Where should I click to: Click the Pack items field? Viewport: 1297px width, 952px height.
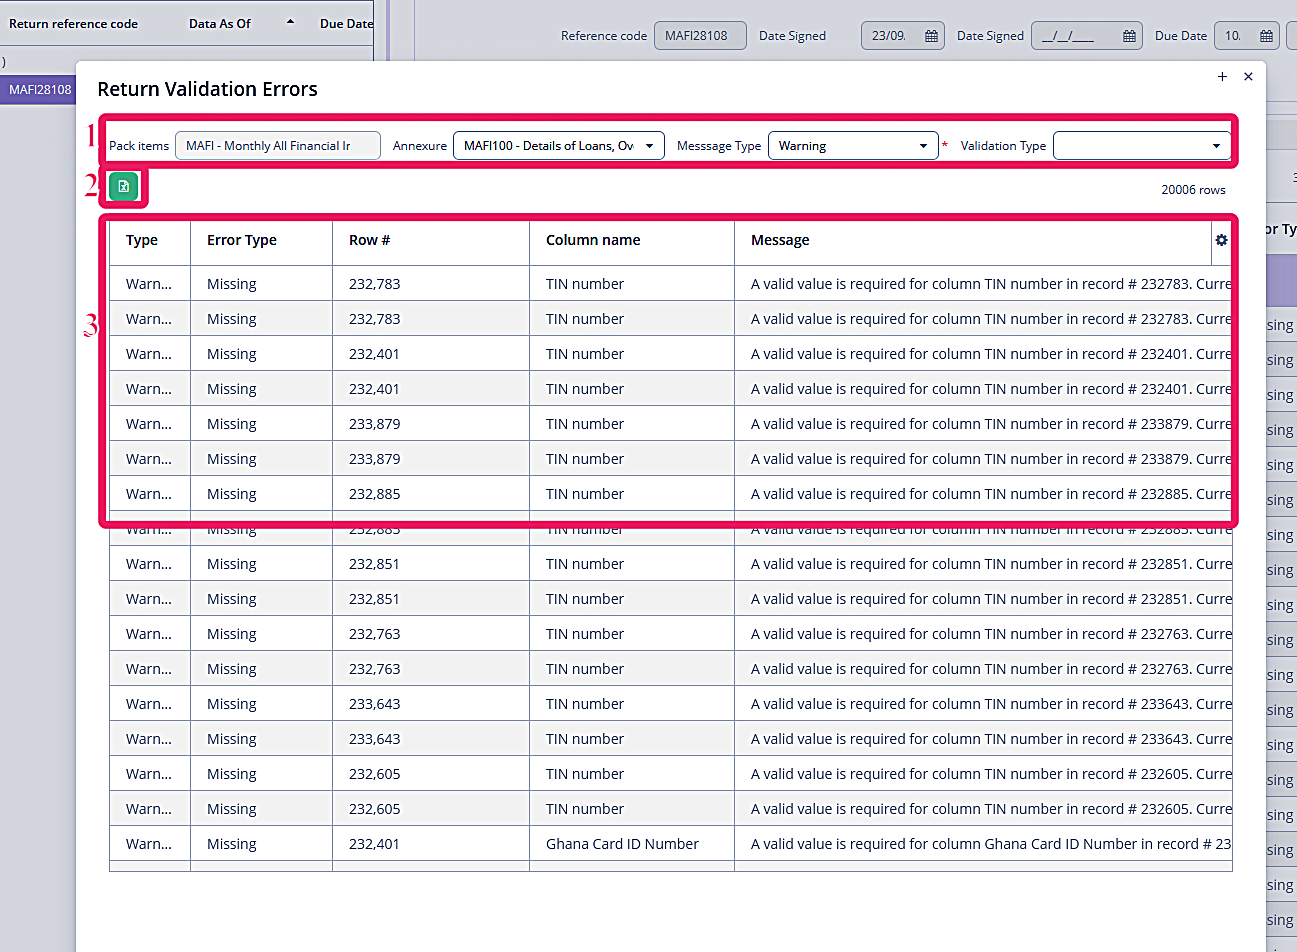[277, 145]
